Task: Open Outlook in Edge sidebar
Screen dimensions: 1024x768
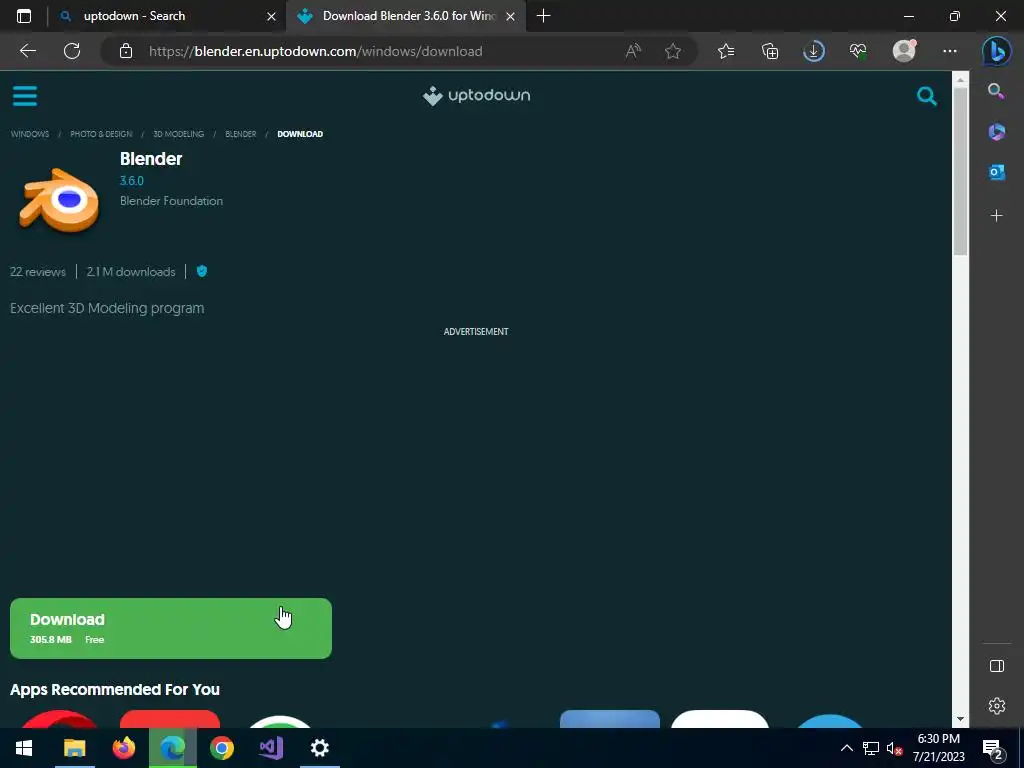Action: (997, 172)
